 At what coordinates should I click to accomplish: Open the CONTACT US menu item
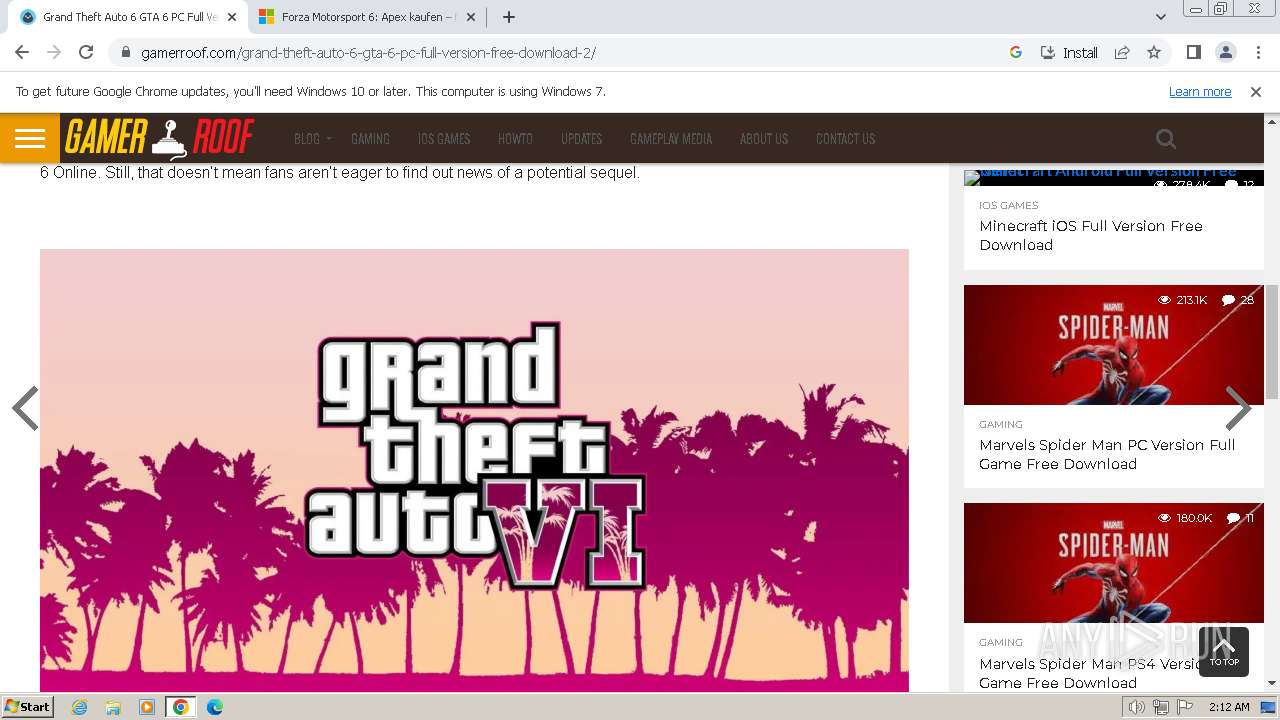click(845, 139)
